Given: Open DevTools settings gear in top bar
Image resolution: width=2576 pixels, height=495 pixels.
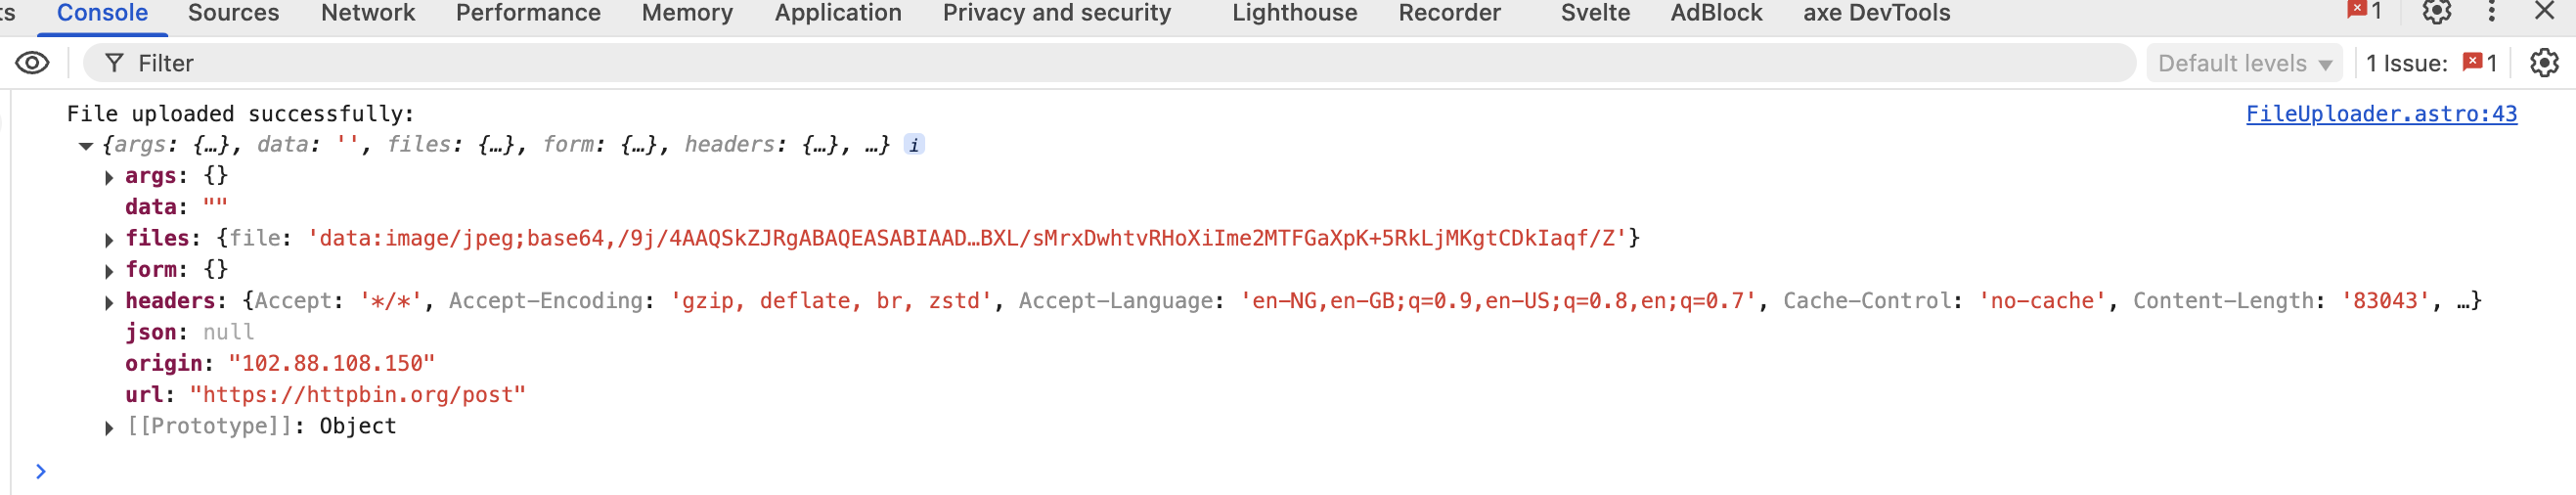Looking at the screenshot, I should 2436,12.
